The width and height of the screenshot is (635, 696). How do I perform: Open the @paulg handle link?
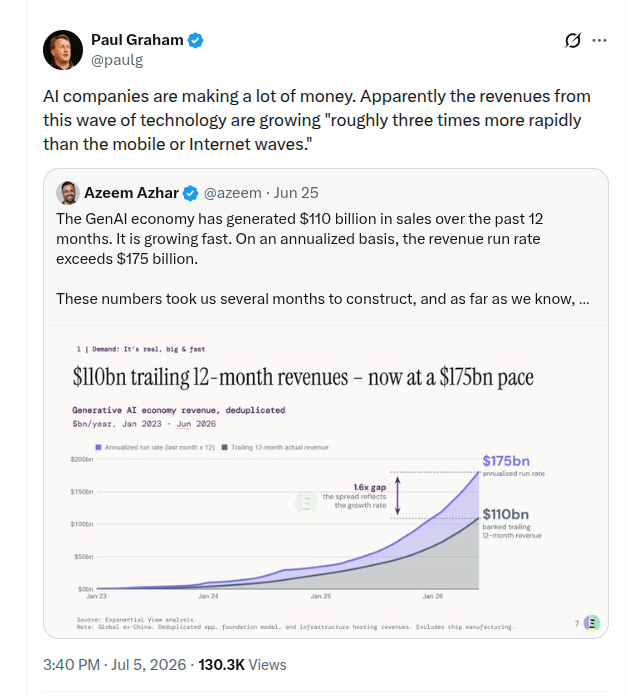(117, 59)
